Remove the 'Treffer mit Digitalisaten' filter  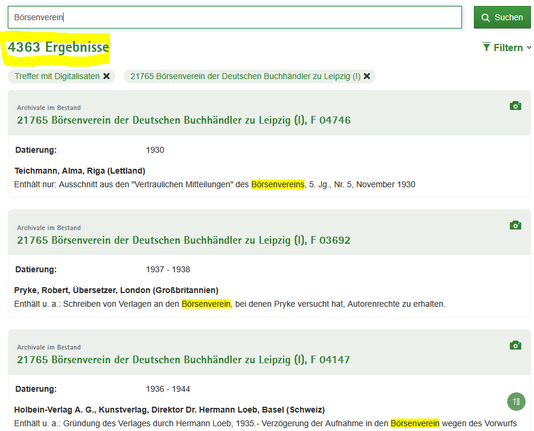(107, 76)
